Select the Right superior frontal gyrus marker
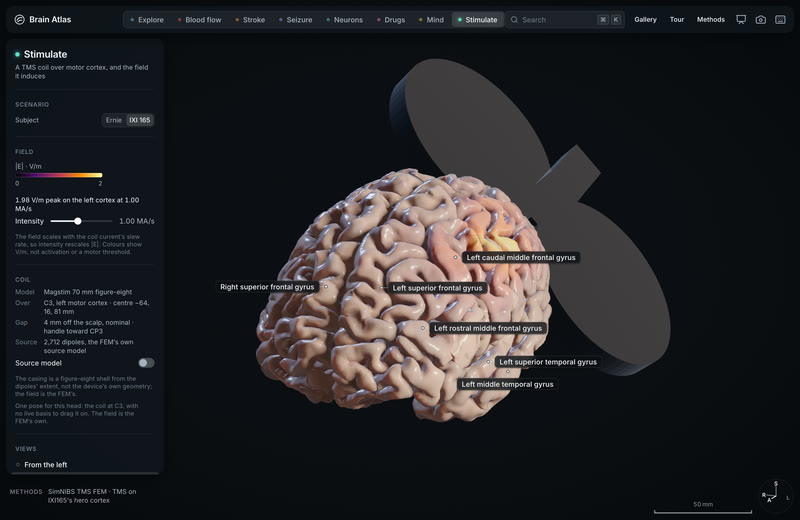800x520 pixels. (x=326, y=287)
